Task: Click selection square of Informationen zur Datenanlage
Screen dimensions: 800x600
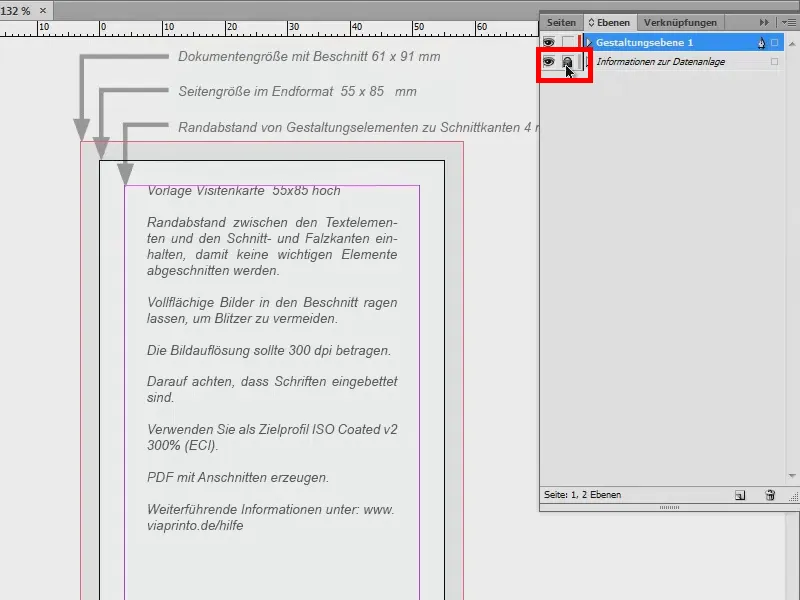Action: (x=774, y=62)
